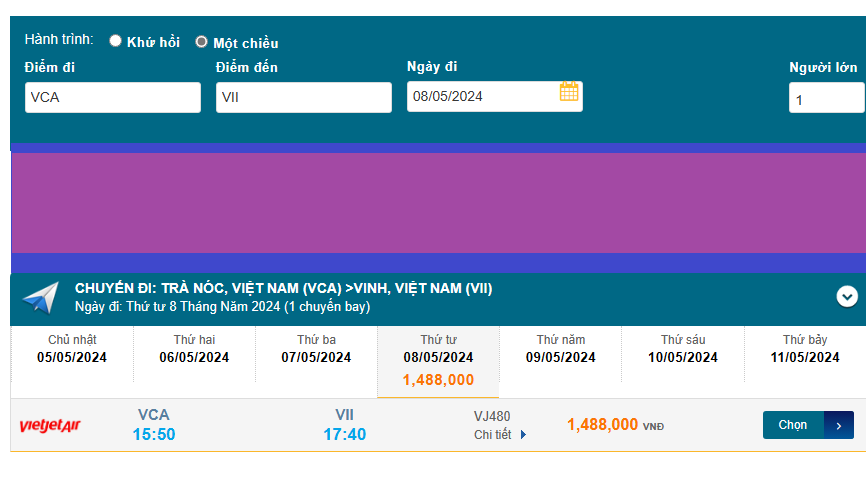Select the Khứ hồi round-trip option
Image resolution: width=866 pixels, height=484 pixels.
(116, 41)
